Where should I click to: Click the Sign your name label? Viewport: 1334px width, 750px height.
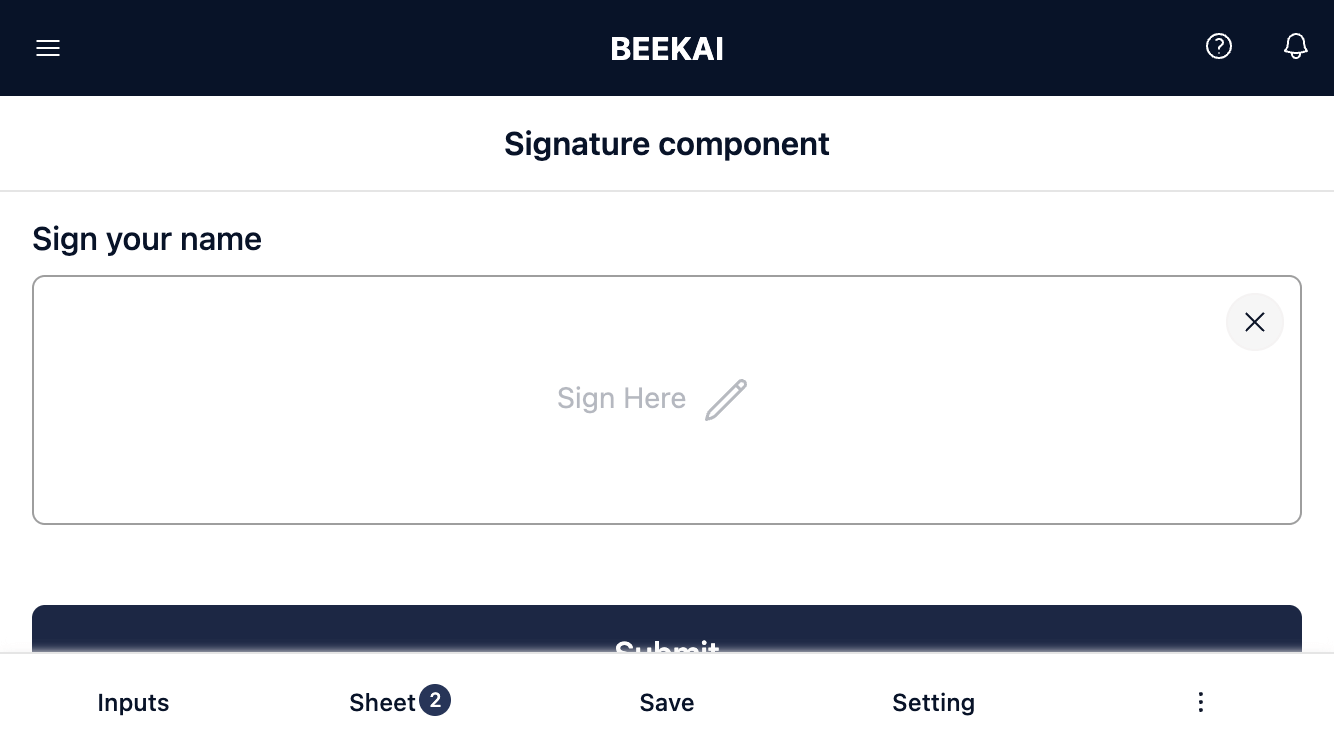pyautogui.click(x=147, y=239)
